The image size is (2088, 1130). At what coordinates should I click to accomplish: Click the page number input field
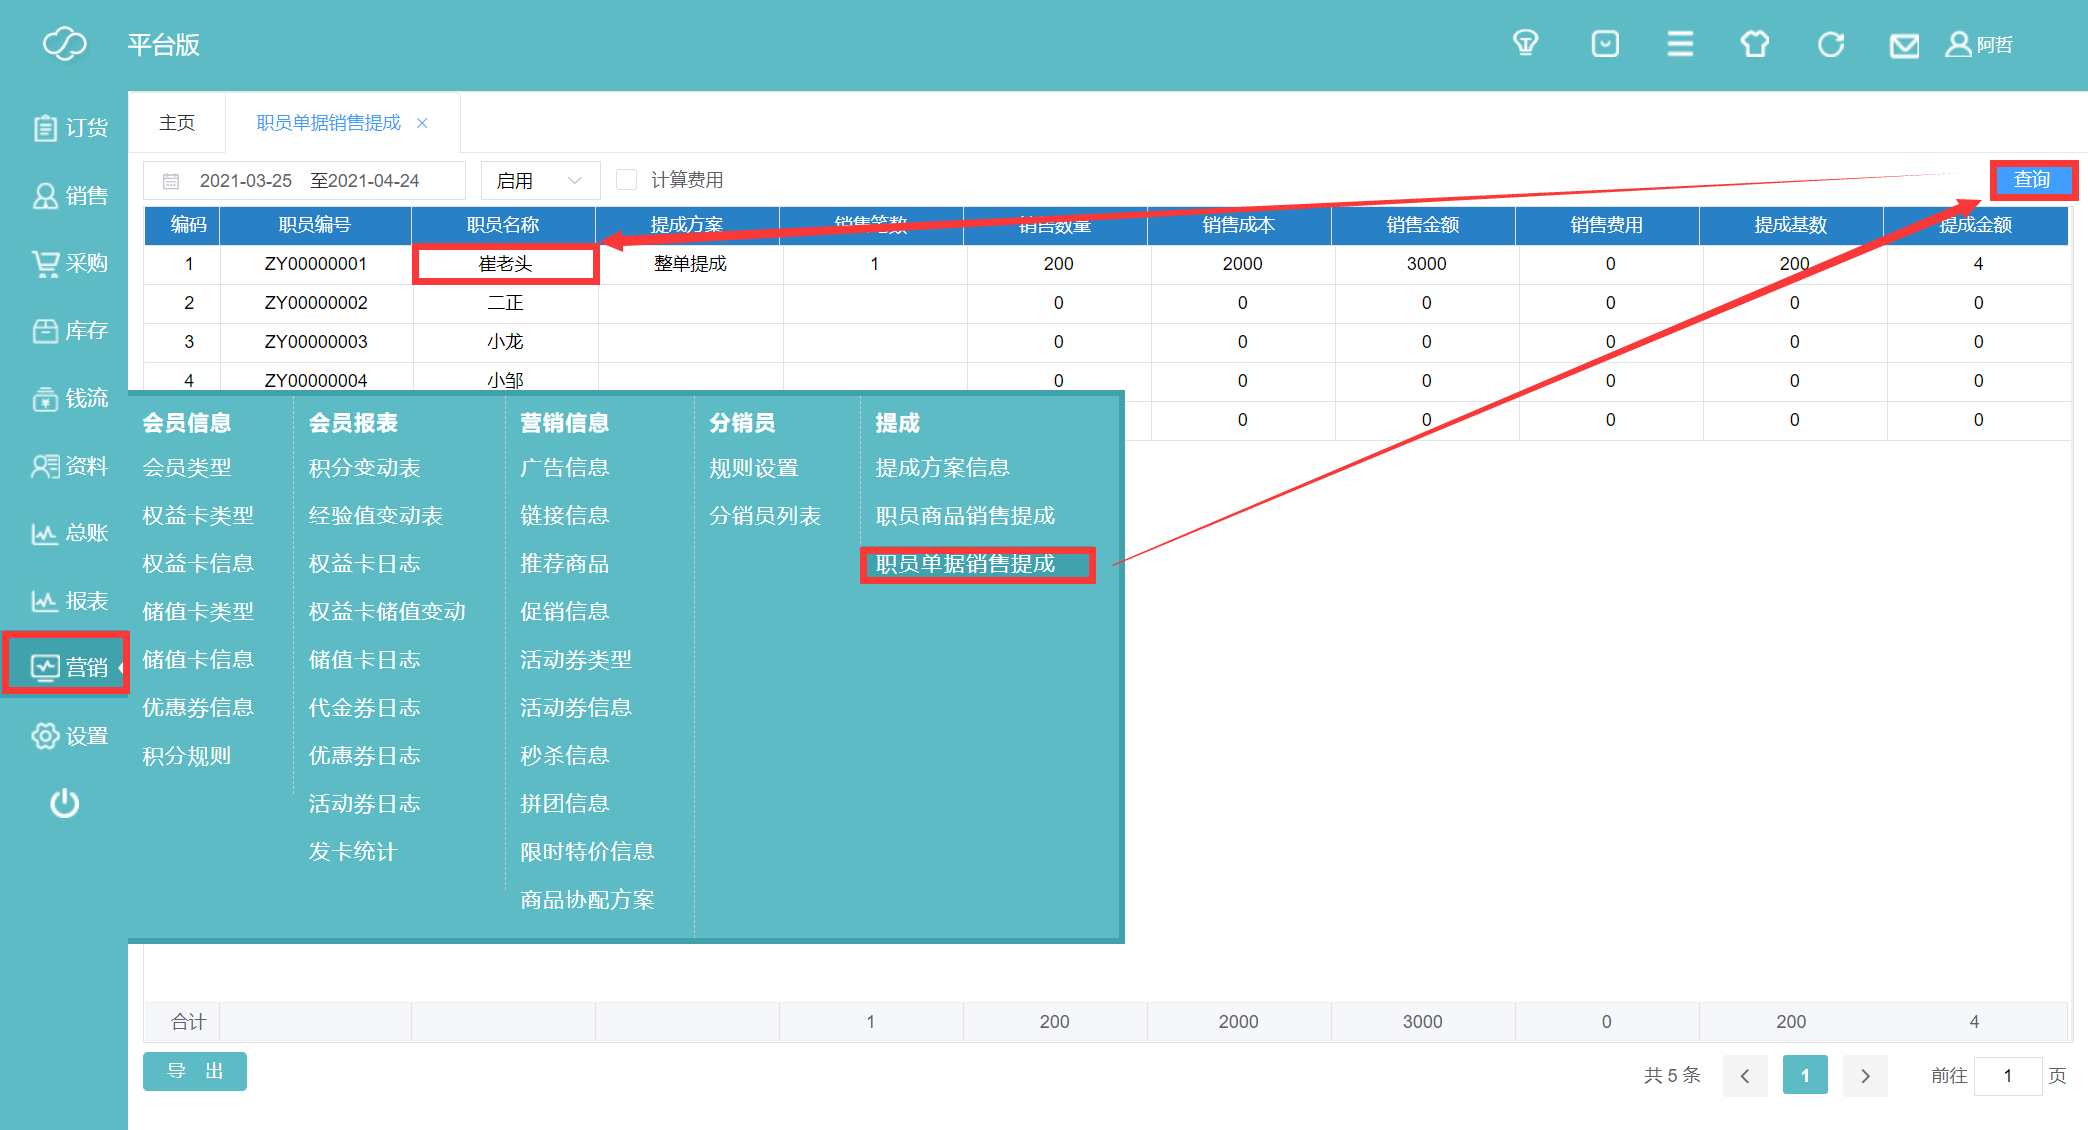[2007, 1076]
